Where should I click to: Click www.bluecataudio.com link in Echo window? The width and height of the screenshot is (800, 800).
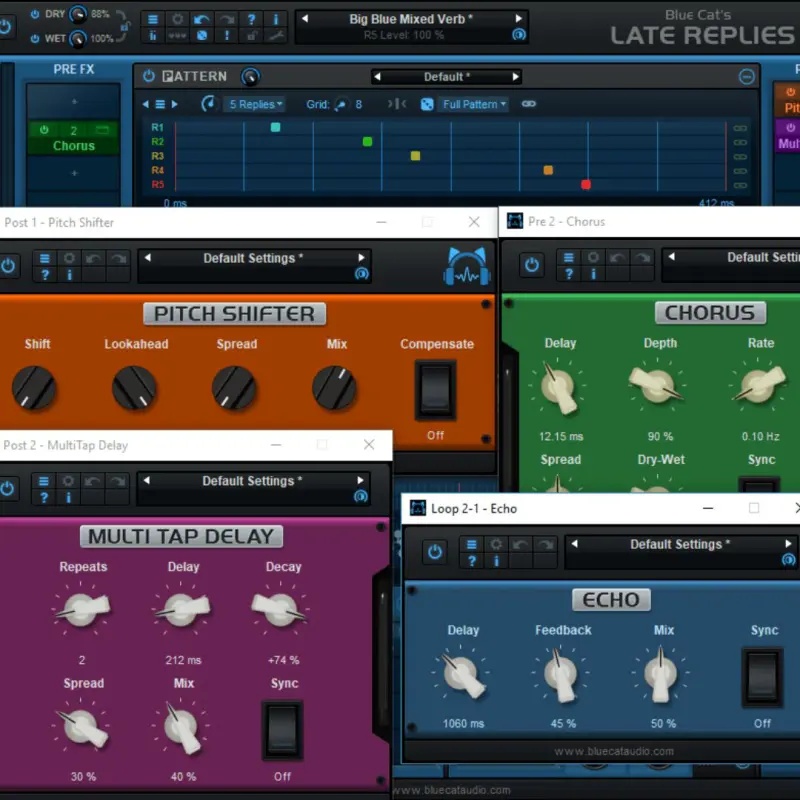coord(613,751)
